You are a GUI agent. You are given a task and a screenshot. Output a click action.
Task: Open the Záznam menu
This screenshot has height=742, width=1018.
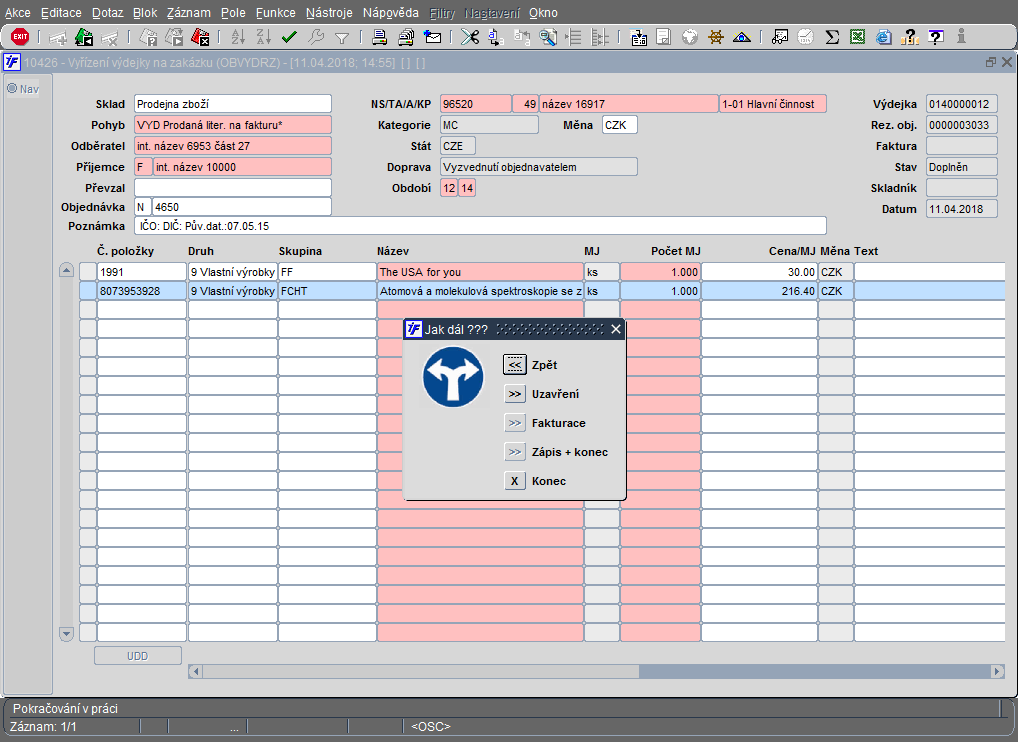coord(188,13)
